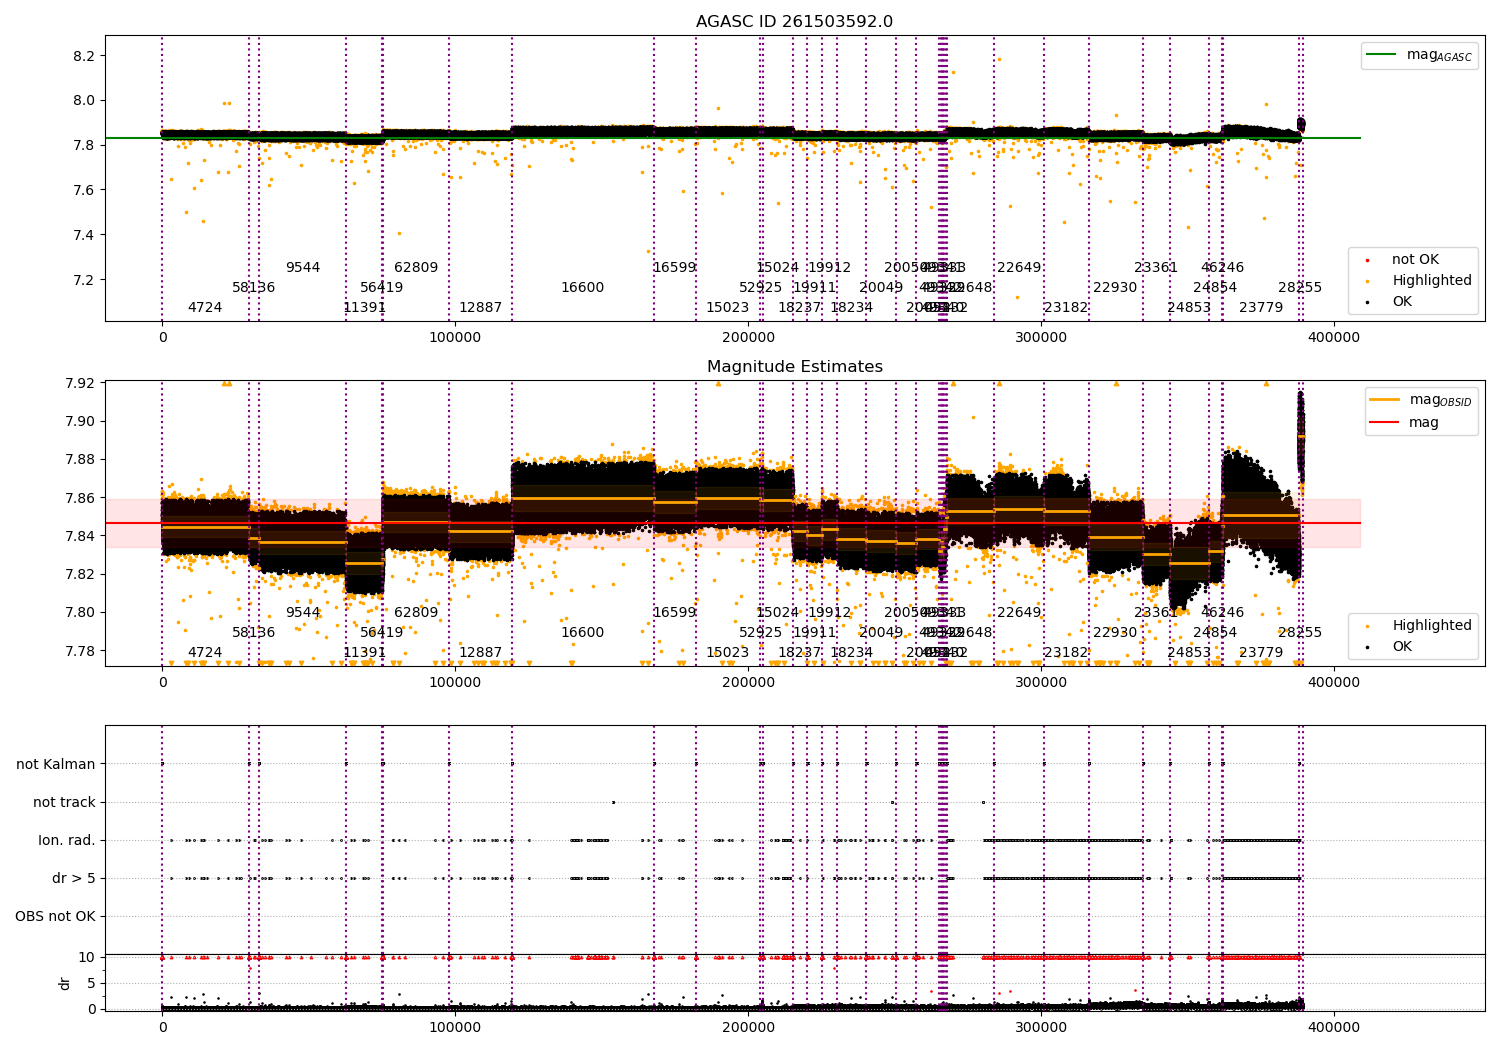Click the red mag legend entry, middle panel
The width and height of the screenshot is (1500, 1050).
point(1404,422)
